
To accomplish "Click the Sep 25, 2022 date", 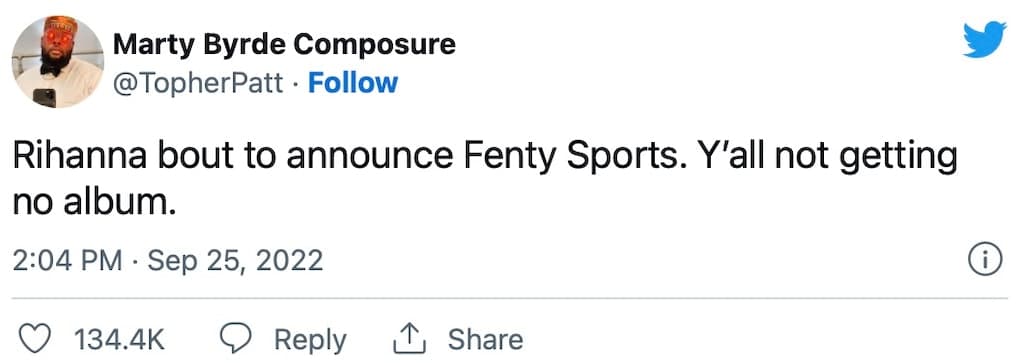I will pyautogui.click(x=235, y=261).
